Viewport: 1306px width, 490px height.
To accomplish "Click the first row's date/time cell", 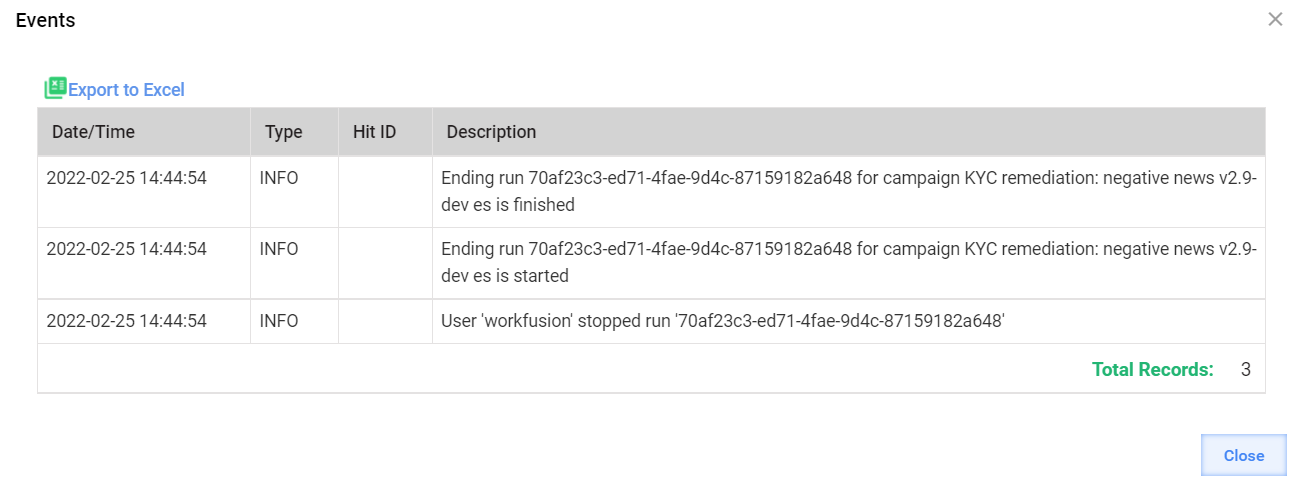I will pyautogui.click(x=144, y=192).
